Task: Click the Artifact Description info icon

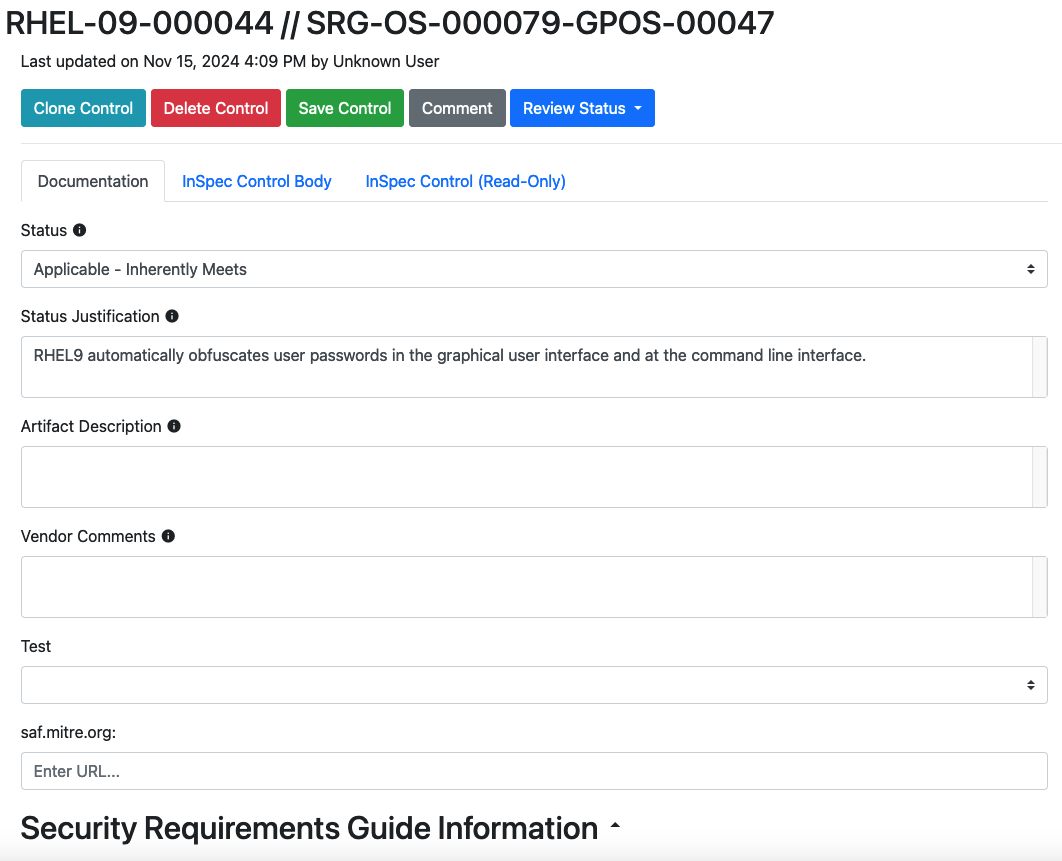Action: 174,426
